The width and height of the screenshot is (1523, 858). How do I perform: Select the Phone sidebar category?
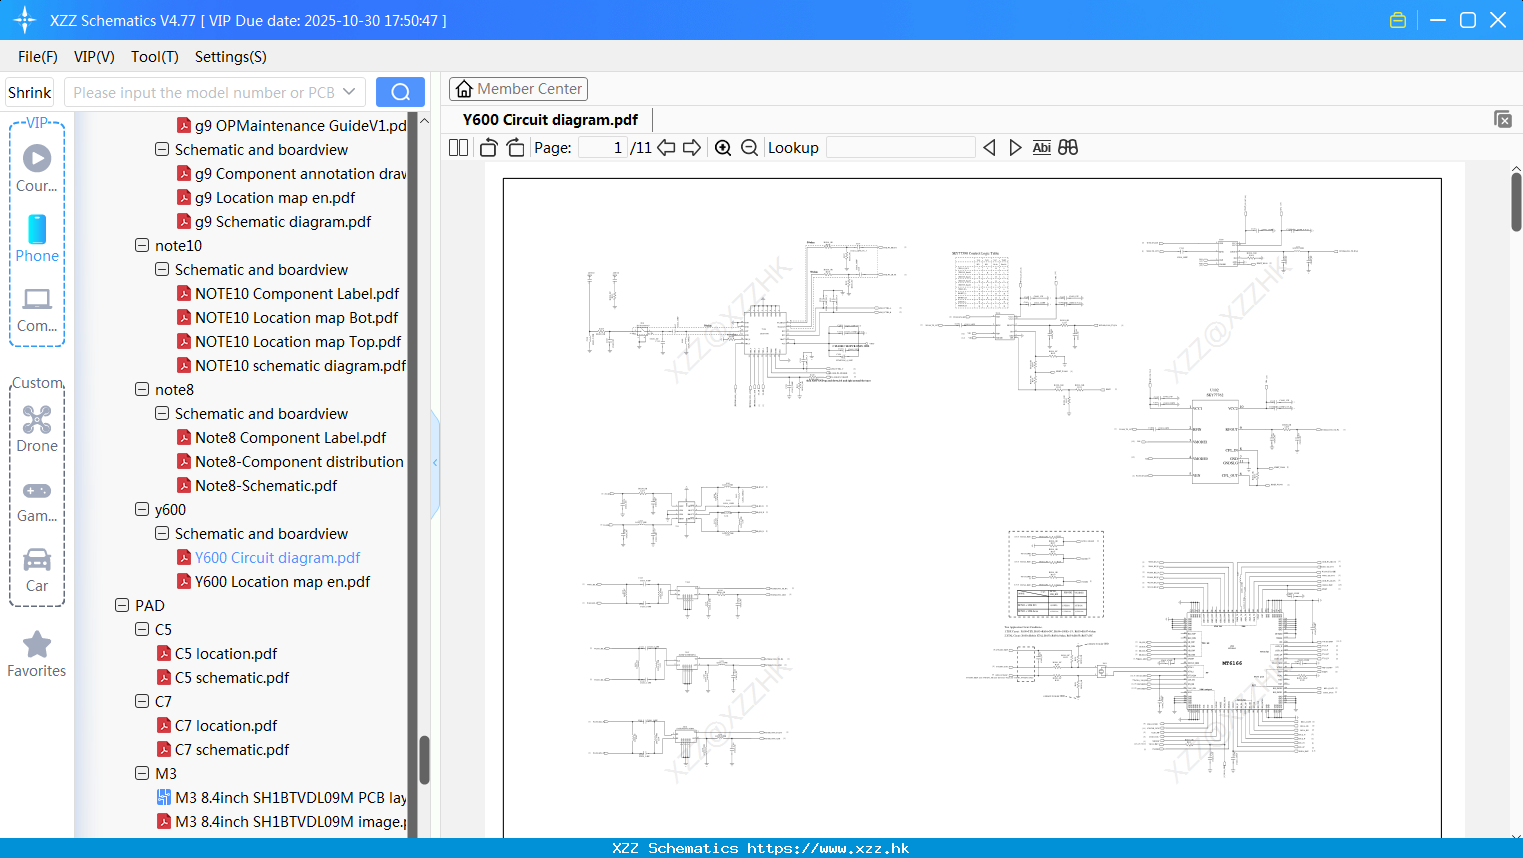(x=37, y=238)
